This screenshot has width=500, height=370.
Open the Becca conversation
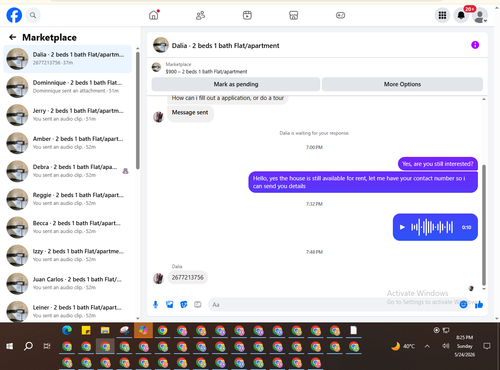tap(68, 227)
